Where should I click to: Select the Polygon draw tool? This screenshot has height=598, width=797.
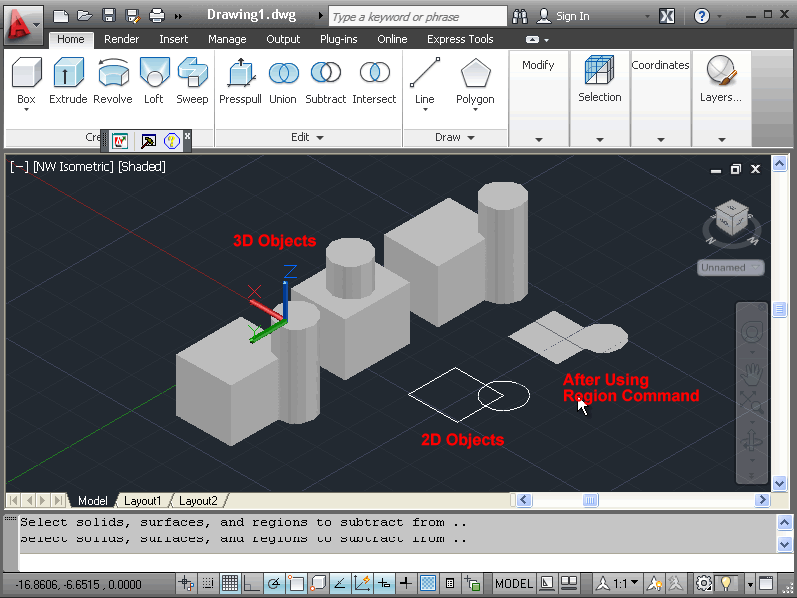pyautogui.click(x=475, y=81)
